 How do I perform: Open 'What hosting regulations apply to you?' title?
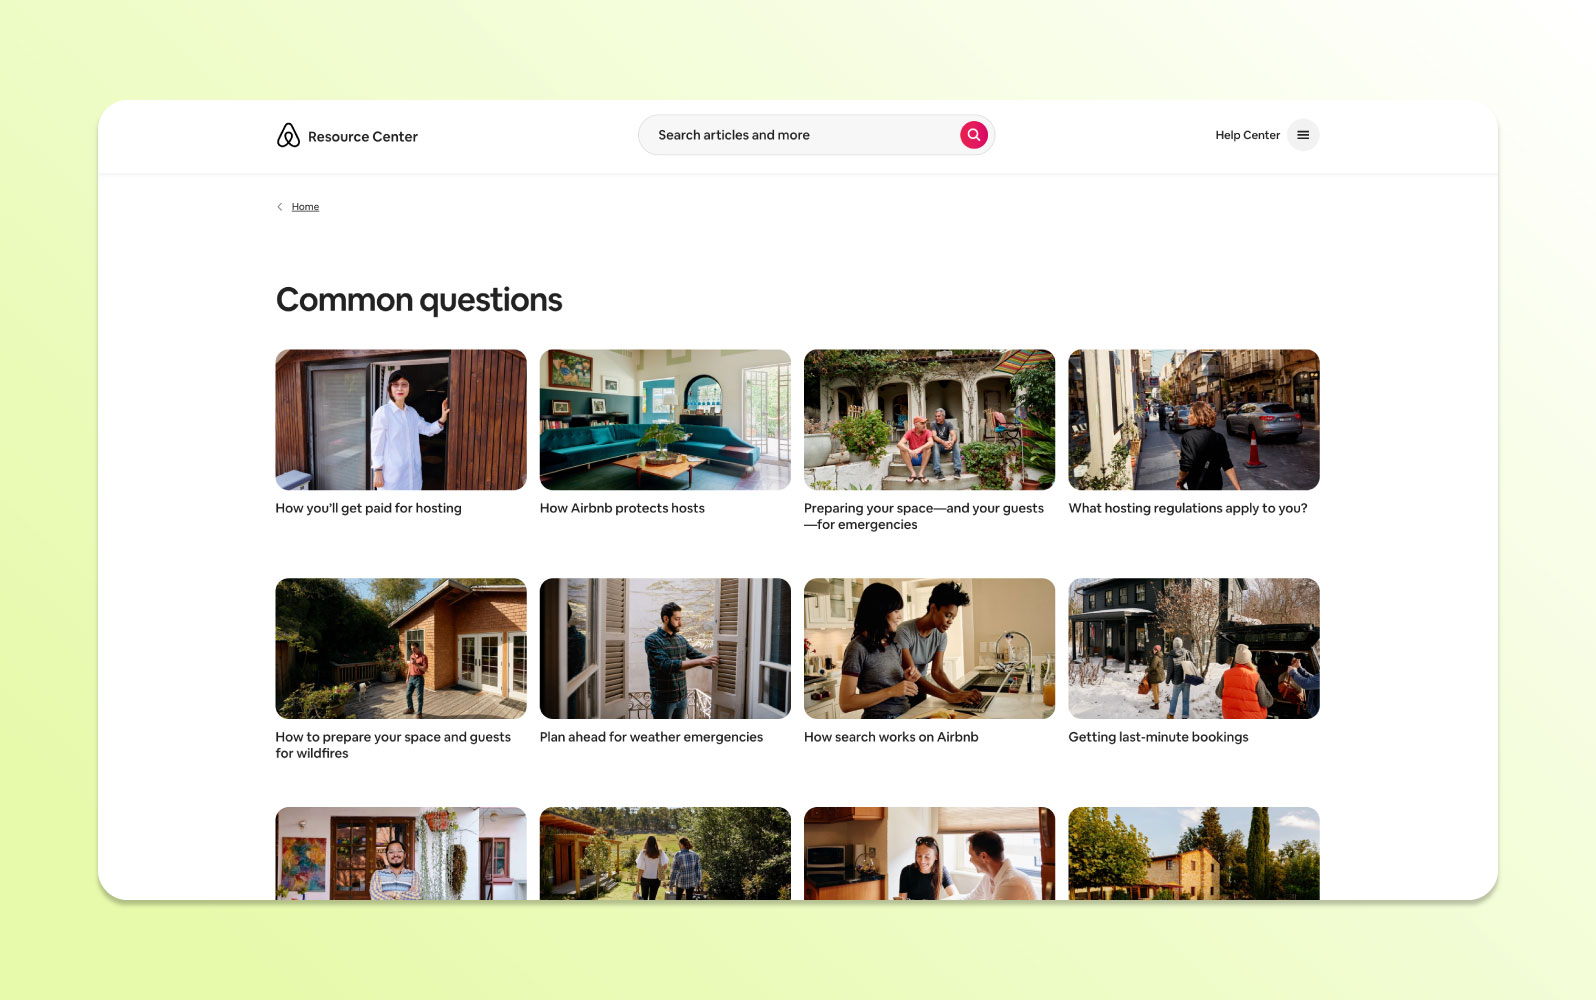1188,508
